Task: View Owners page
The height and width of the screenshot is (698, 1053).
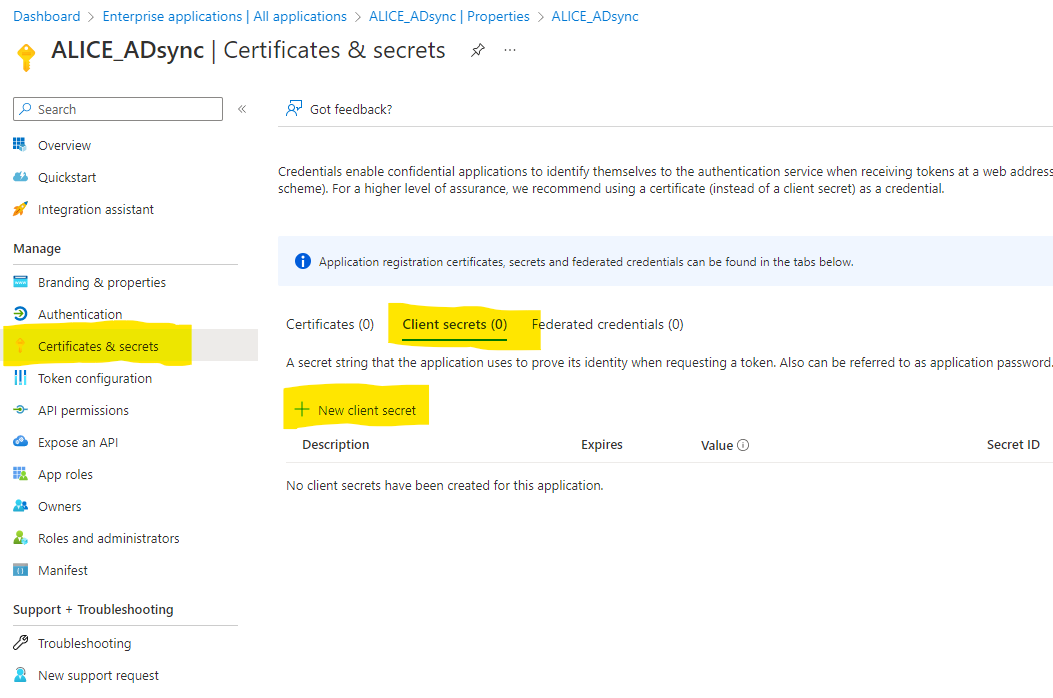Action: coord(59,507)
